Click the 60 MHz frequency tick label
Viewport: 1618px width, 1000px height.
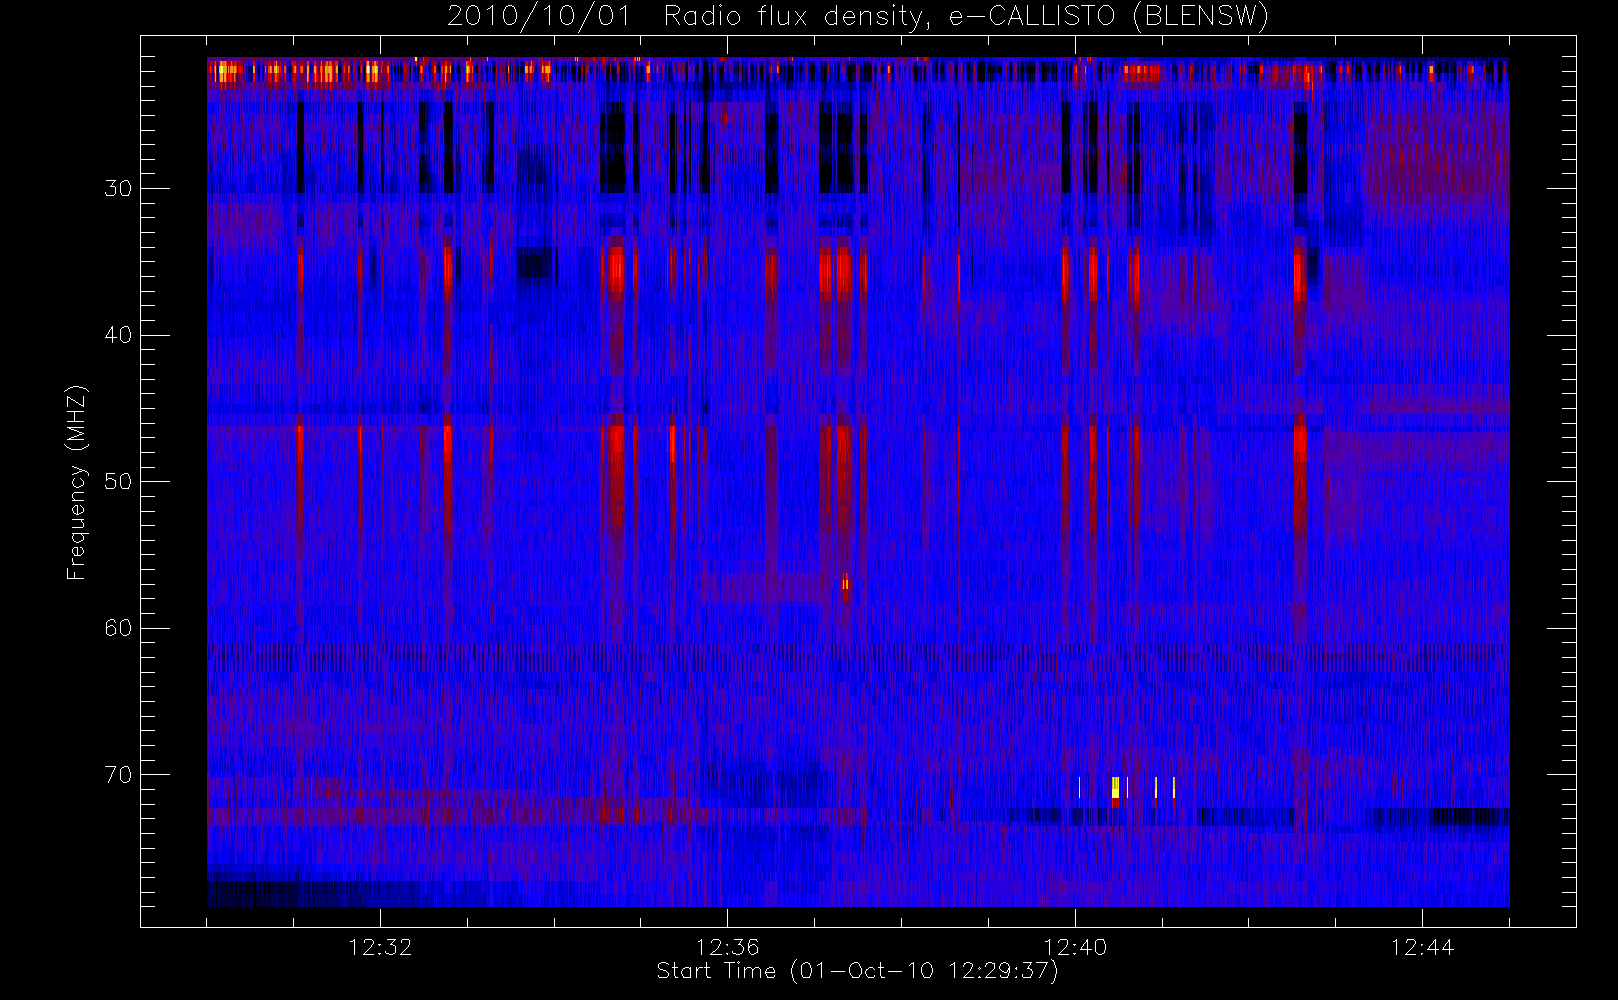coord(118,628)
